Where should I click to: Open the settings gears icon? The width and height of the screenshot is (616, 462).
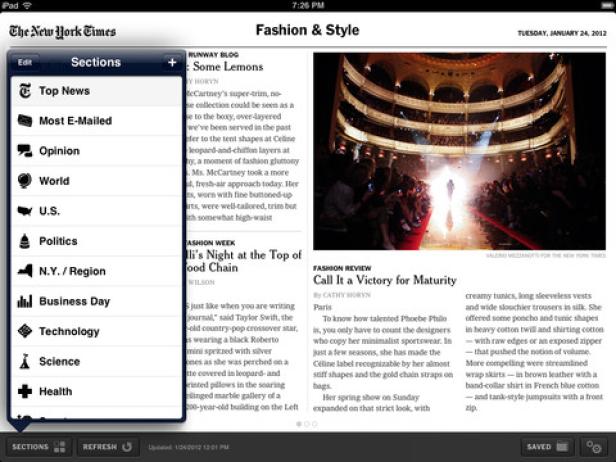(x=594, y=447)
